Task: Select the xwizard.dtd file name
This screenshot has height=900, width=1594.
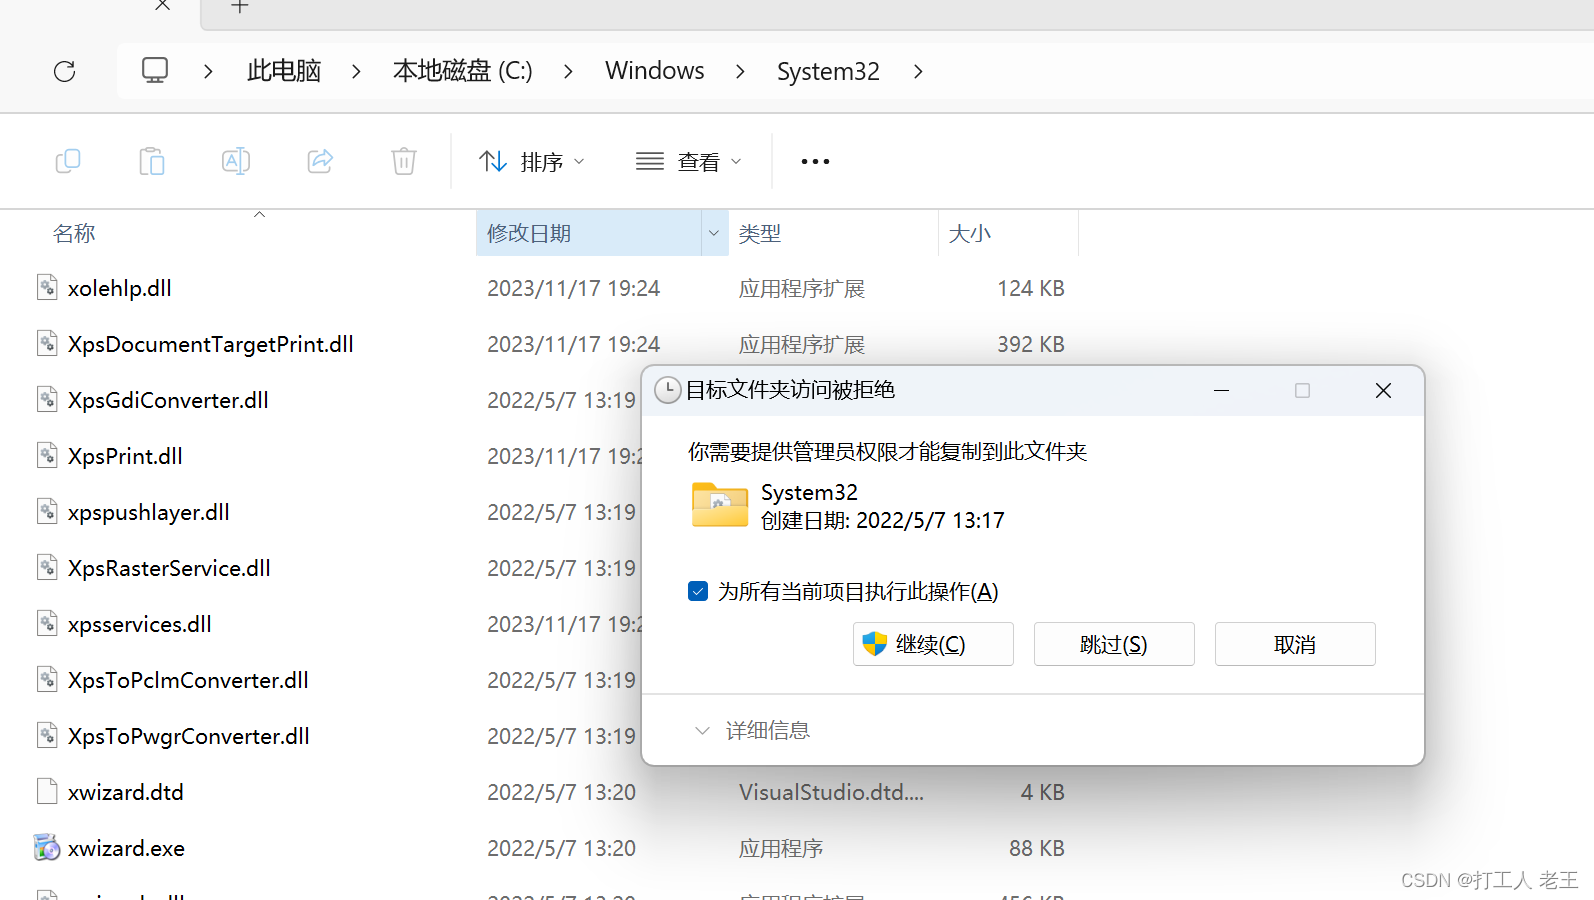Action: 126,792
